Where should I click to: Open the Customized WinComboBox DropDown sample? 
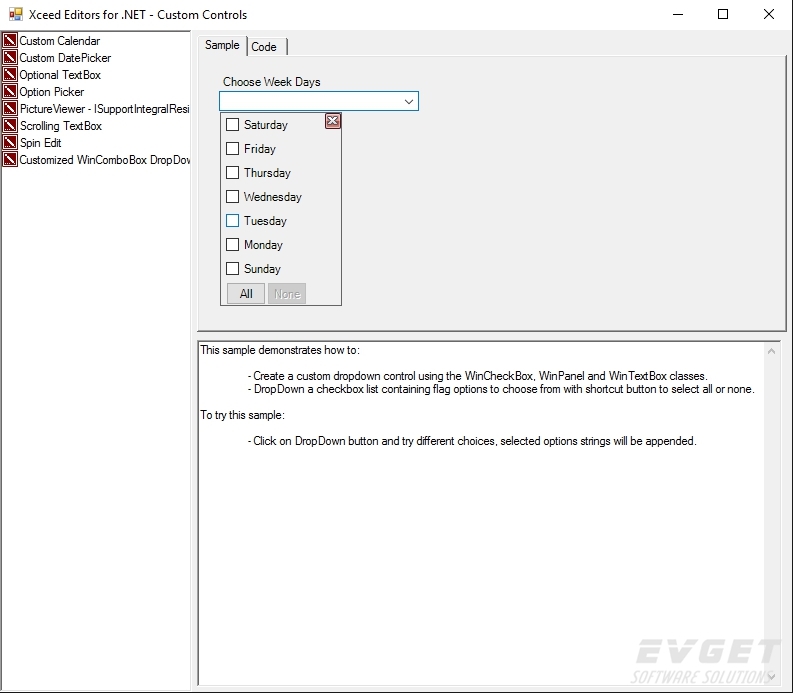pos(105,160)
